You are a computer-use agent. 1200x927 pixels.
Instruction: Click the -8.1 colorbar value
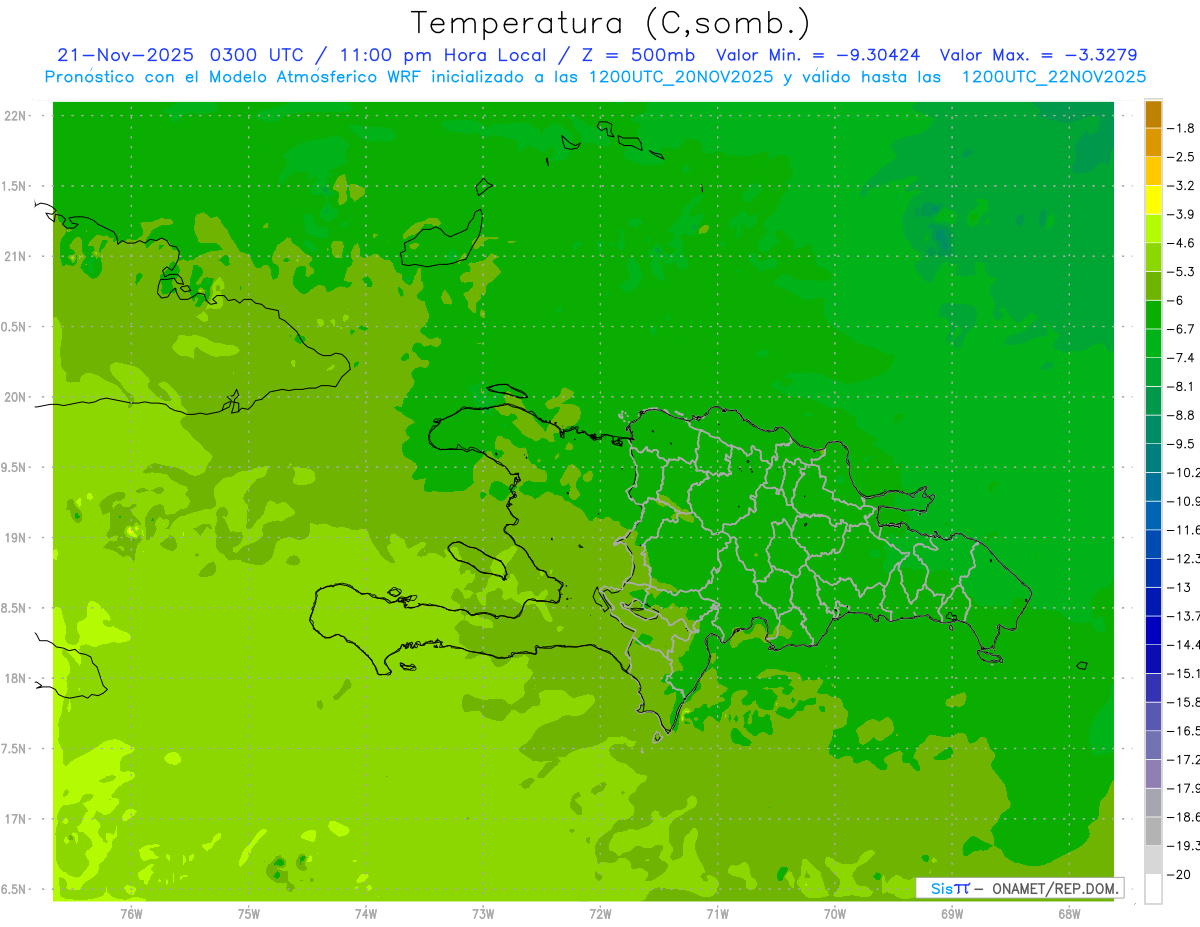[x=1181, y=386]
